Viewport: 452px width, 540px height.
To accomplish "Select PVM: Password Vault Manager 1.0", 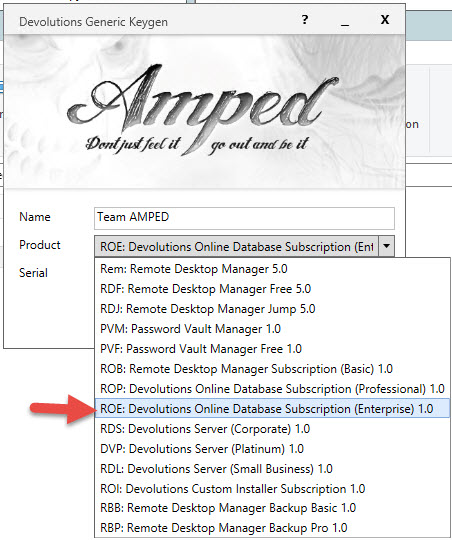I will point(272,329).
